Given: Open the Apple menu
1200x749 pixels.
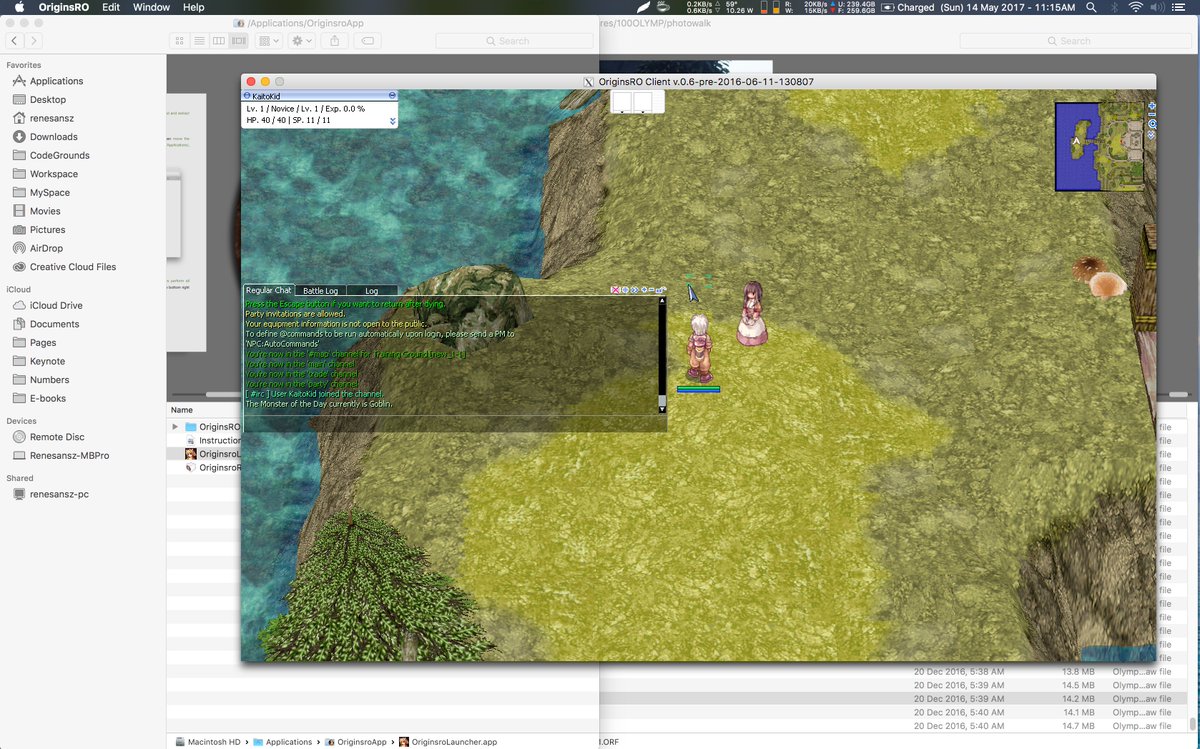Looking at the screenshot, I should click(18, 7).
